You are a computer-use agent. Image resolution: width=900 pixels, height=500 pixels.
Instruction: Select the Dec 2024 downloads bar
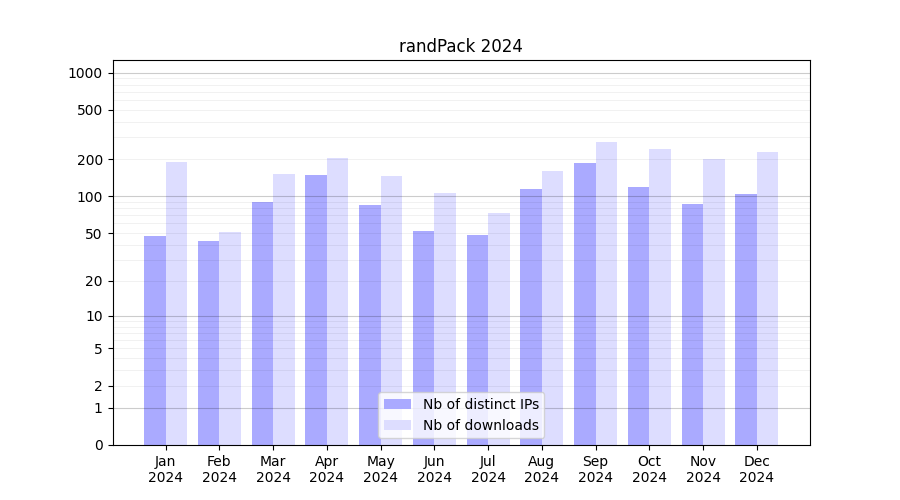coord(767,298)
